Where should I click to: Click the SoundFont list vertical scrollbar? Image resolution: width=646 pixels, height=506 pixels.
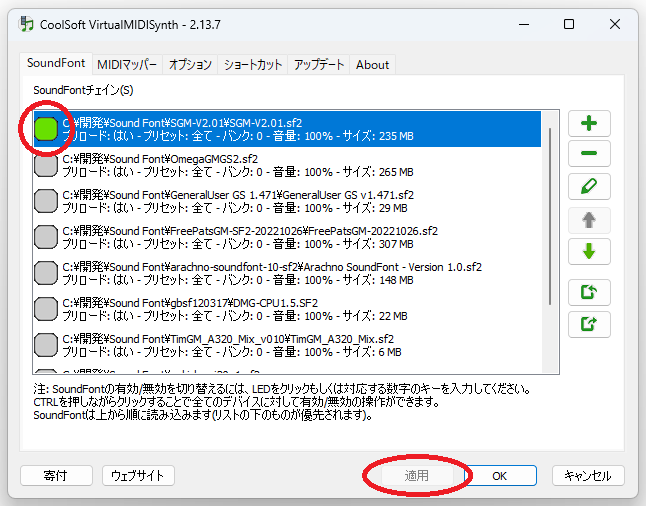(550, 216)
